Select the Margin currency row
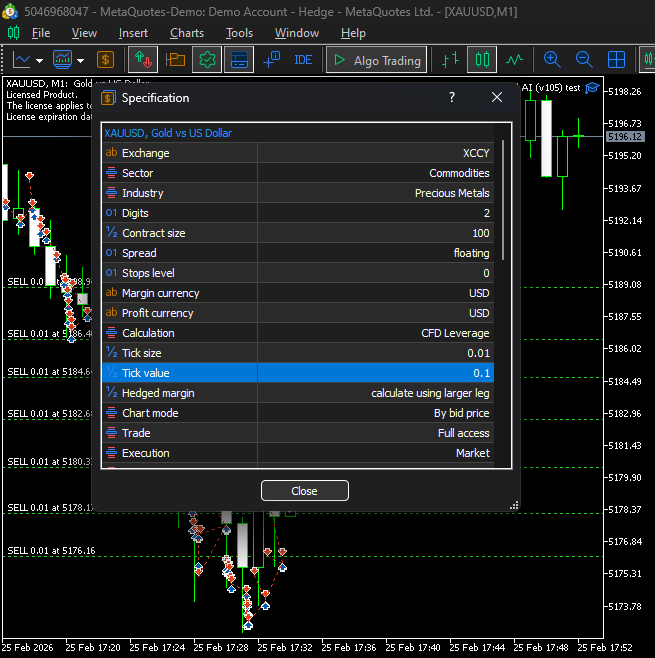This screenshot has width=655, height=658. tap(298, 293)
